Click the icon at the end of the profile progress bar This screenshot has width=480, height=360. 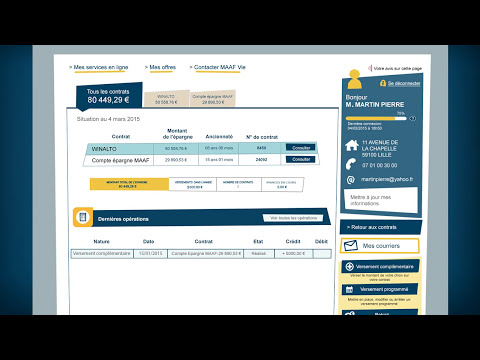coord(412,118)
